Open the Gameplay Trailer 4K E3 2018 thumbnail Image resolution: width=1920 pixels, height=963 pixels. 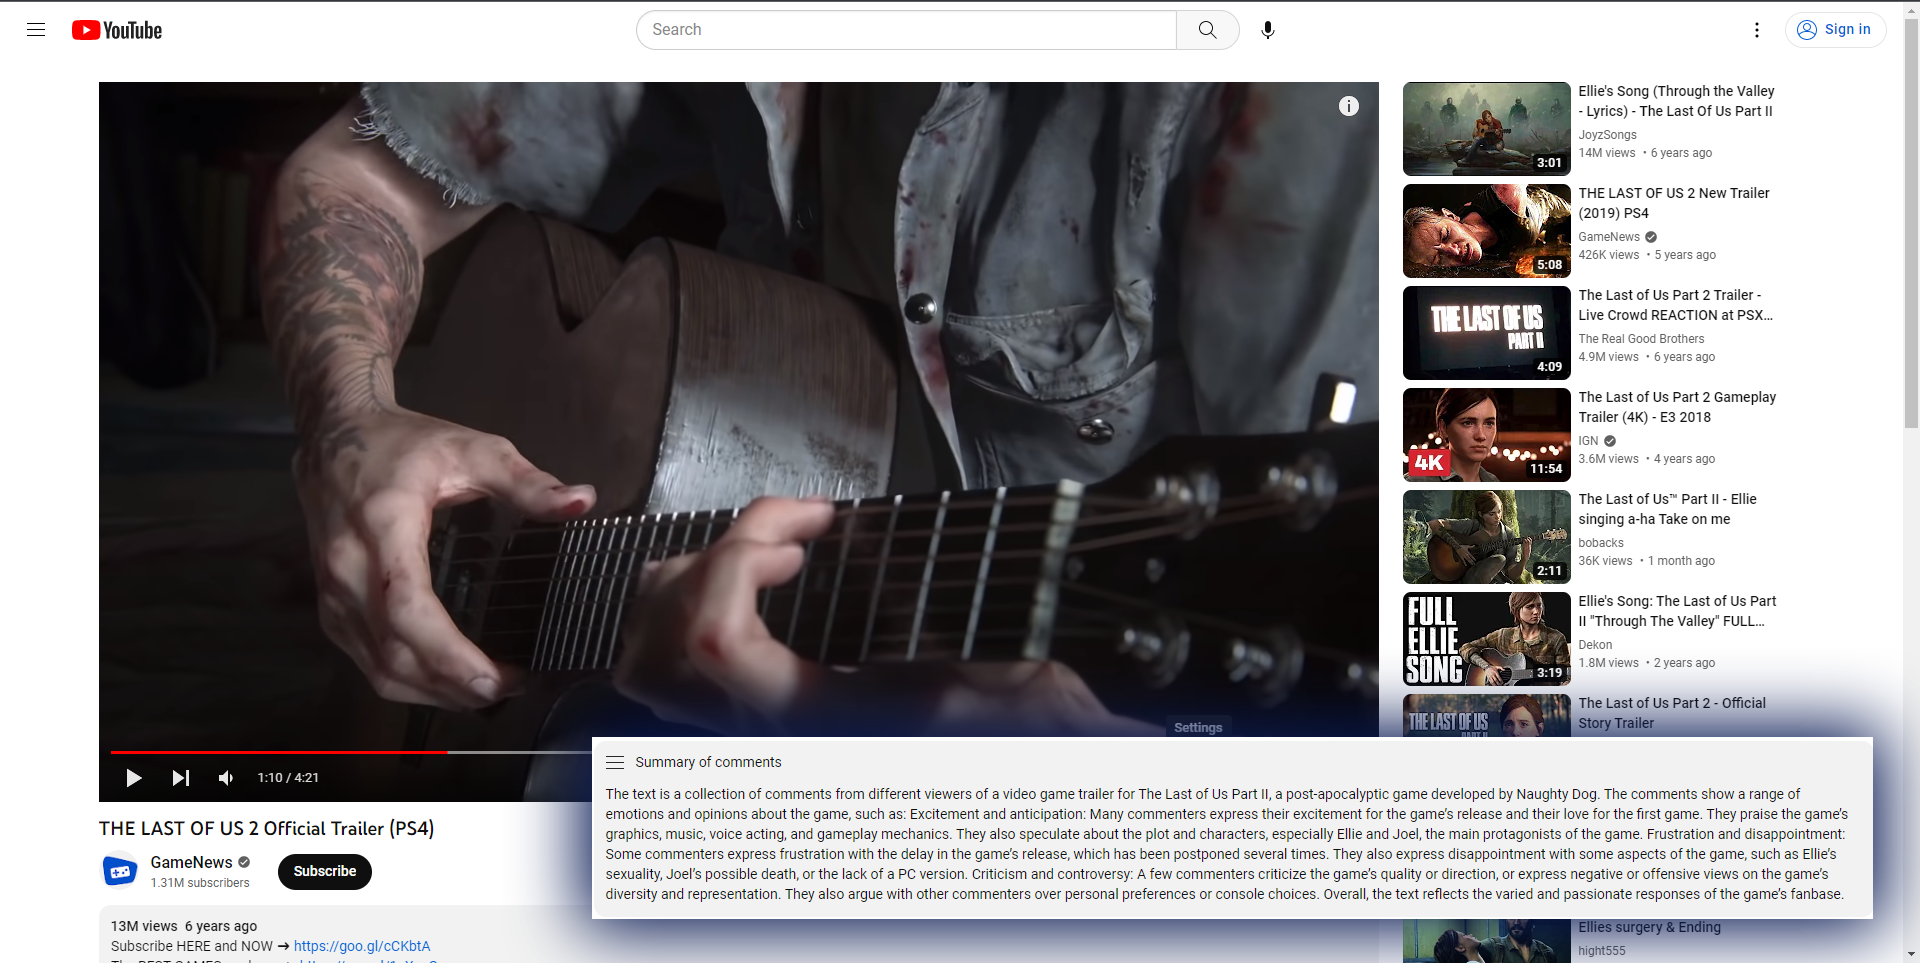(x=1487, y=435)
